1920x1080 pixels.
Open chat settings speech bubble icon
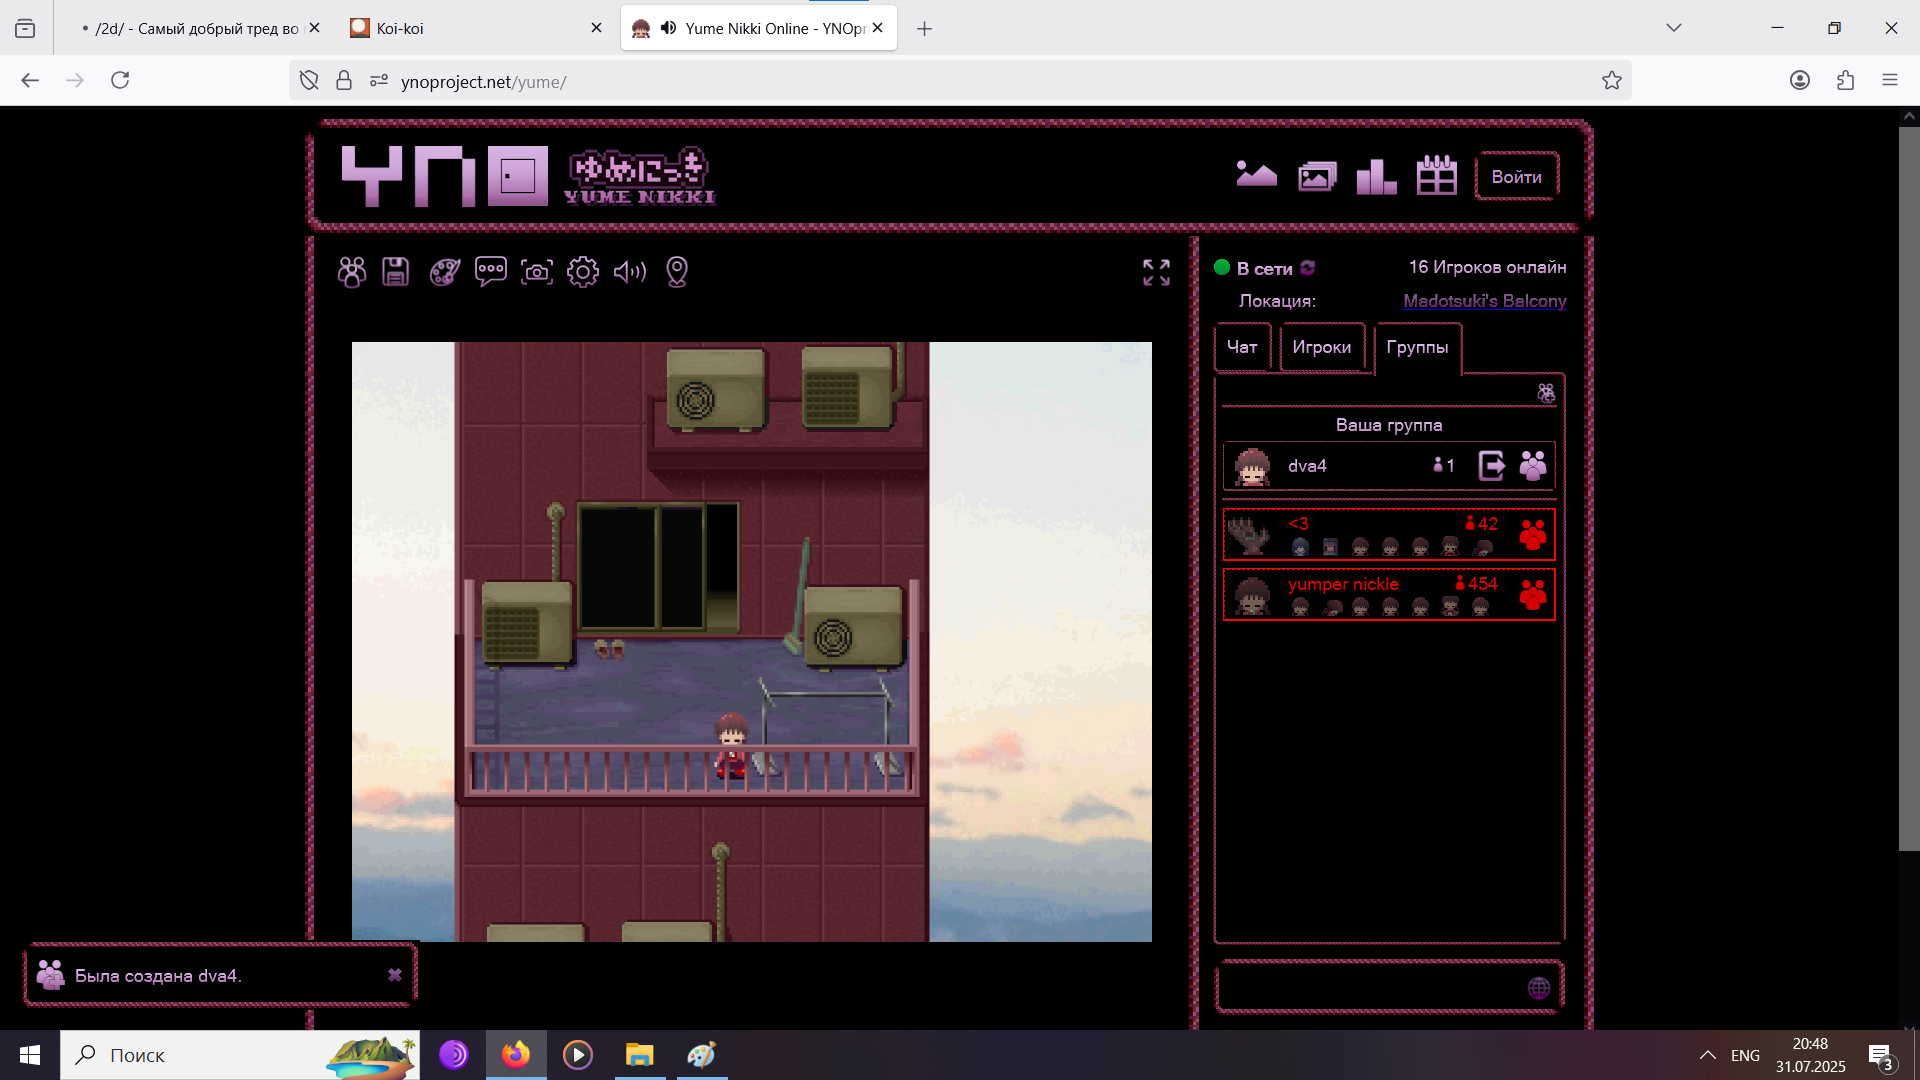(x=490, y=272)
